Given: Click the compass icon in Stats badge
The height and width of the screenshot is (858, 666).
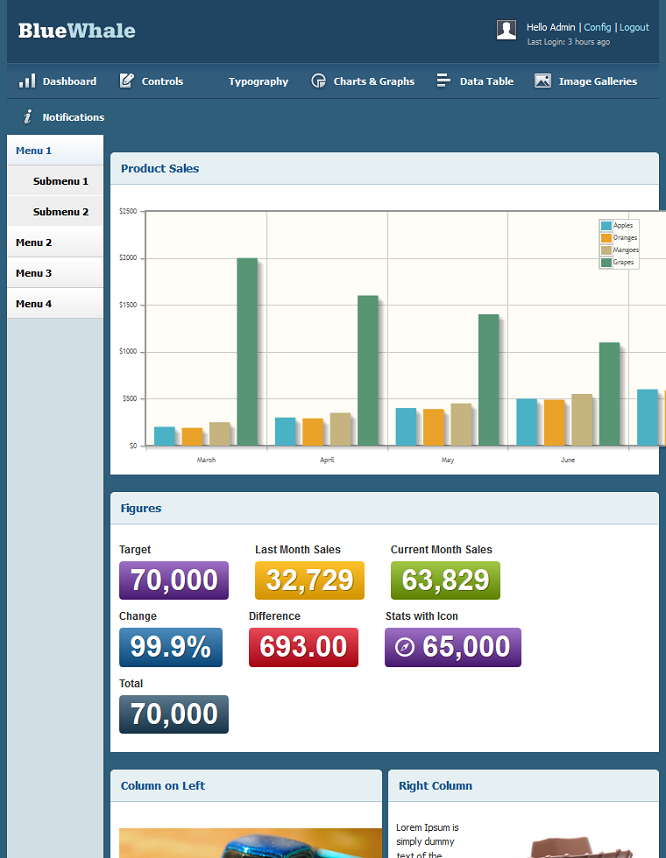Looking at the screenshot, I should tap(405, 647).
